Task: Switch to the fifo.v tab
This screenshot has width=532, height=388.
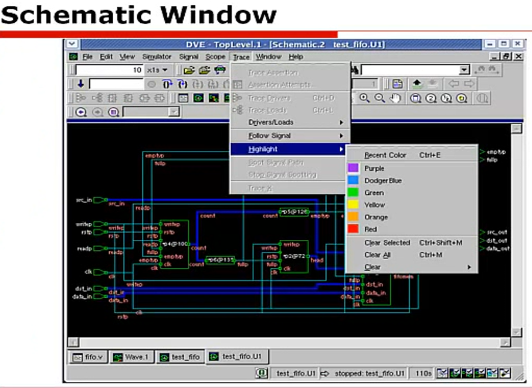Action: coord(89,357)
